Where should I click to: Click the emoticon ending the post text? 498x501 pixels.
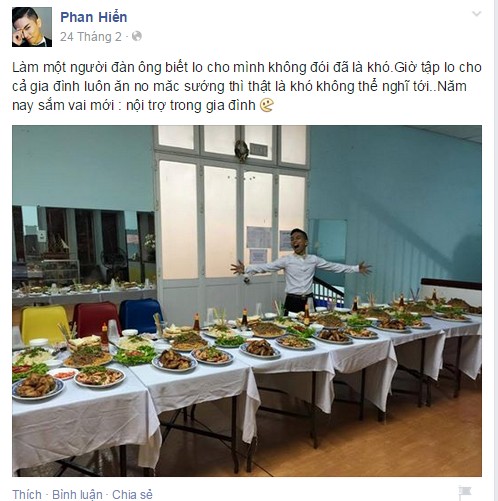(267, 105)
